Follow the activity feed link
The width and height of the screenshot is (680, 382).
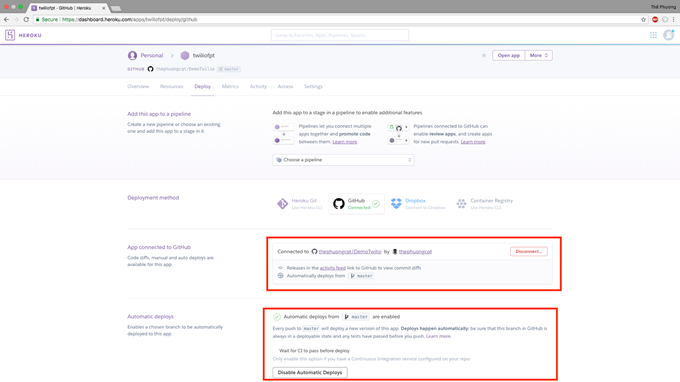[x=333, y=268]
